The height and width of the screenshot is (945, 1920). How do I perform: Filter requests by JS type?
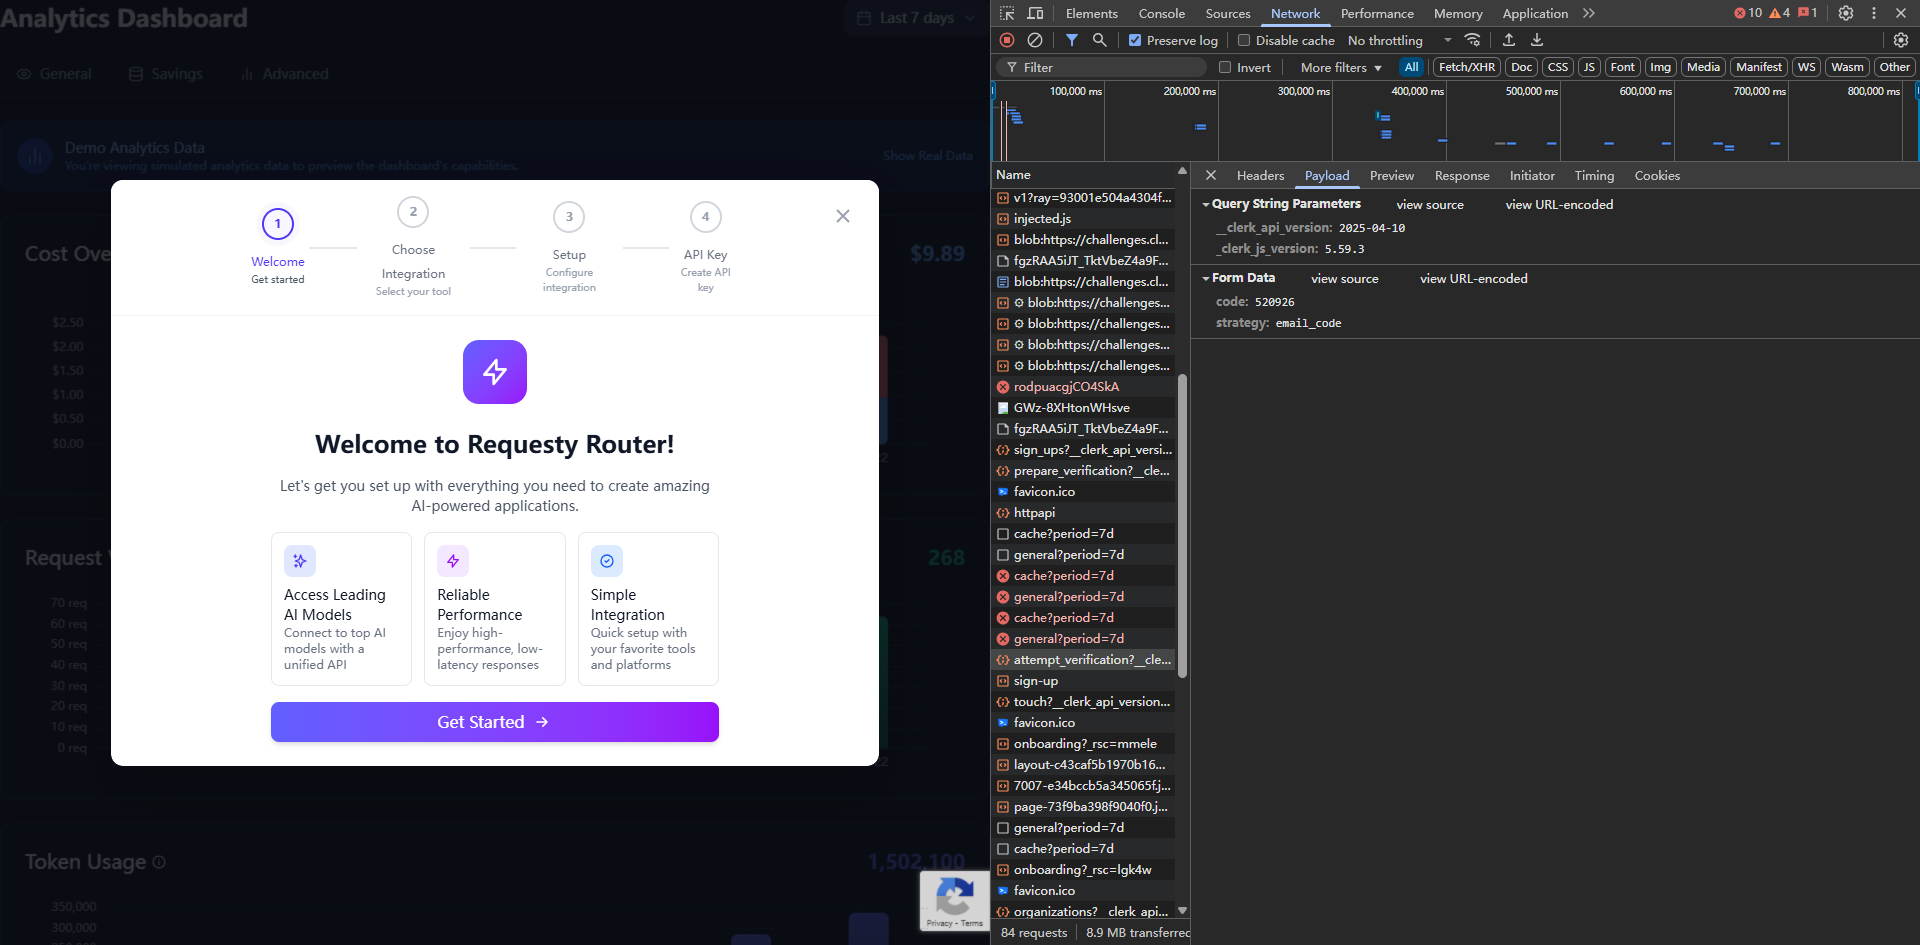point(1589,67)
